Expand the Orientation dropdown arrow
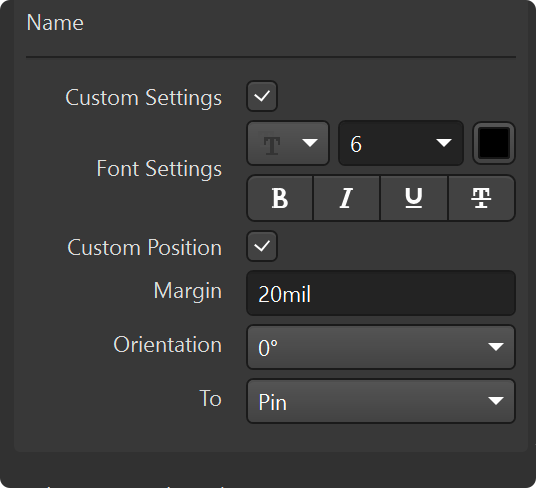 coord(496,347)
